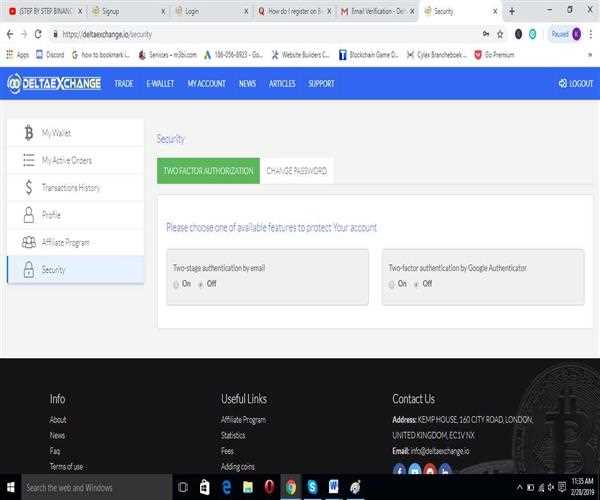
Task: Click the padlock icon beside Security
Action: (x=28, y=270)
